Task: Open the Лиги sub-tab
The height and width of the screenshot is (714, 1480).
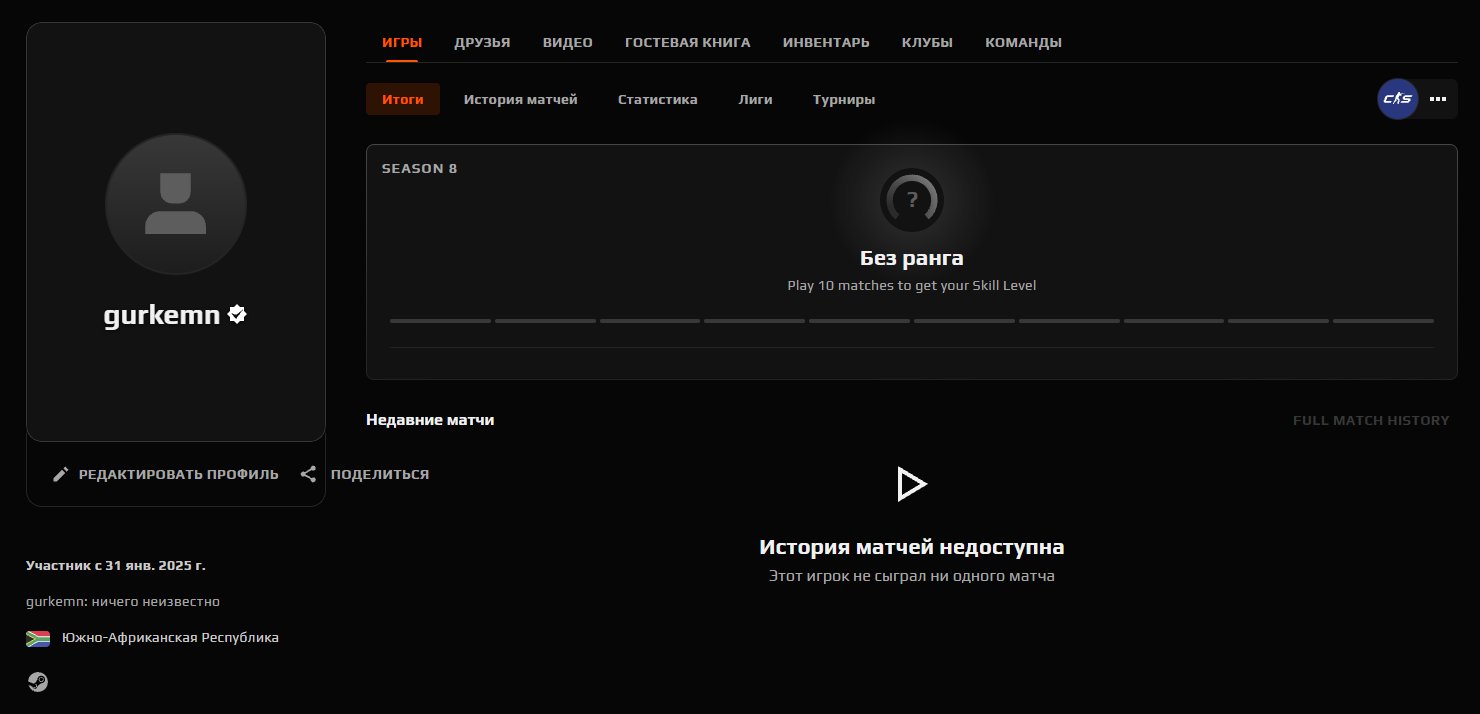Action: tap(756, 99)
